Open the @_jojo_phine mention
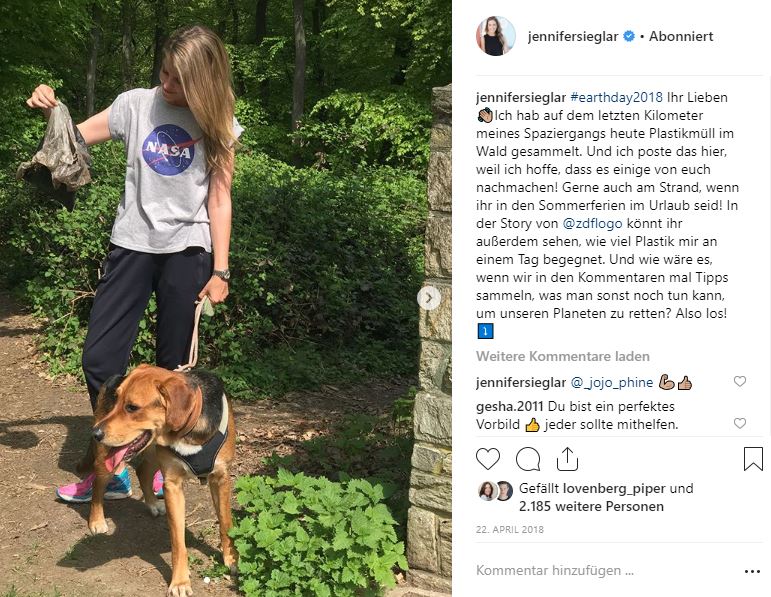This screenshot has height=597, width=771. point(612,382)
